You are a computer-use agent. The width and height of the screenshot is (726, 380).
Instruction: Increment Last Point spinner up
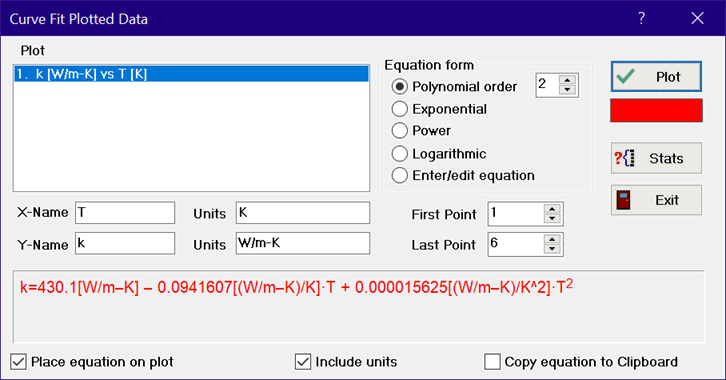552,239
